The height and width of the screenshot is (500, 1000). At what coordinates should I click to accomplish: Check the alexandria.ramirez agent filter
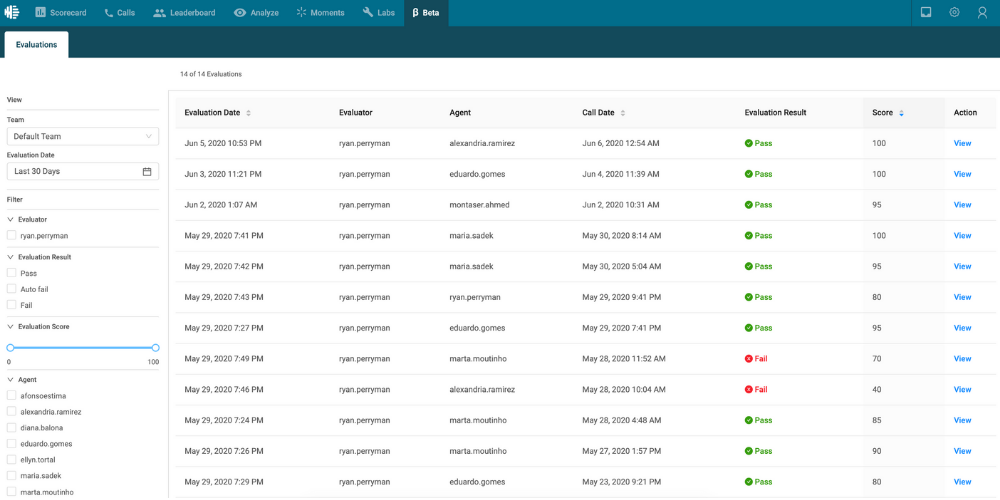(x=11, y=411)
